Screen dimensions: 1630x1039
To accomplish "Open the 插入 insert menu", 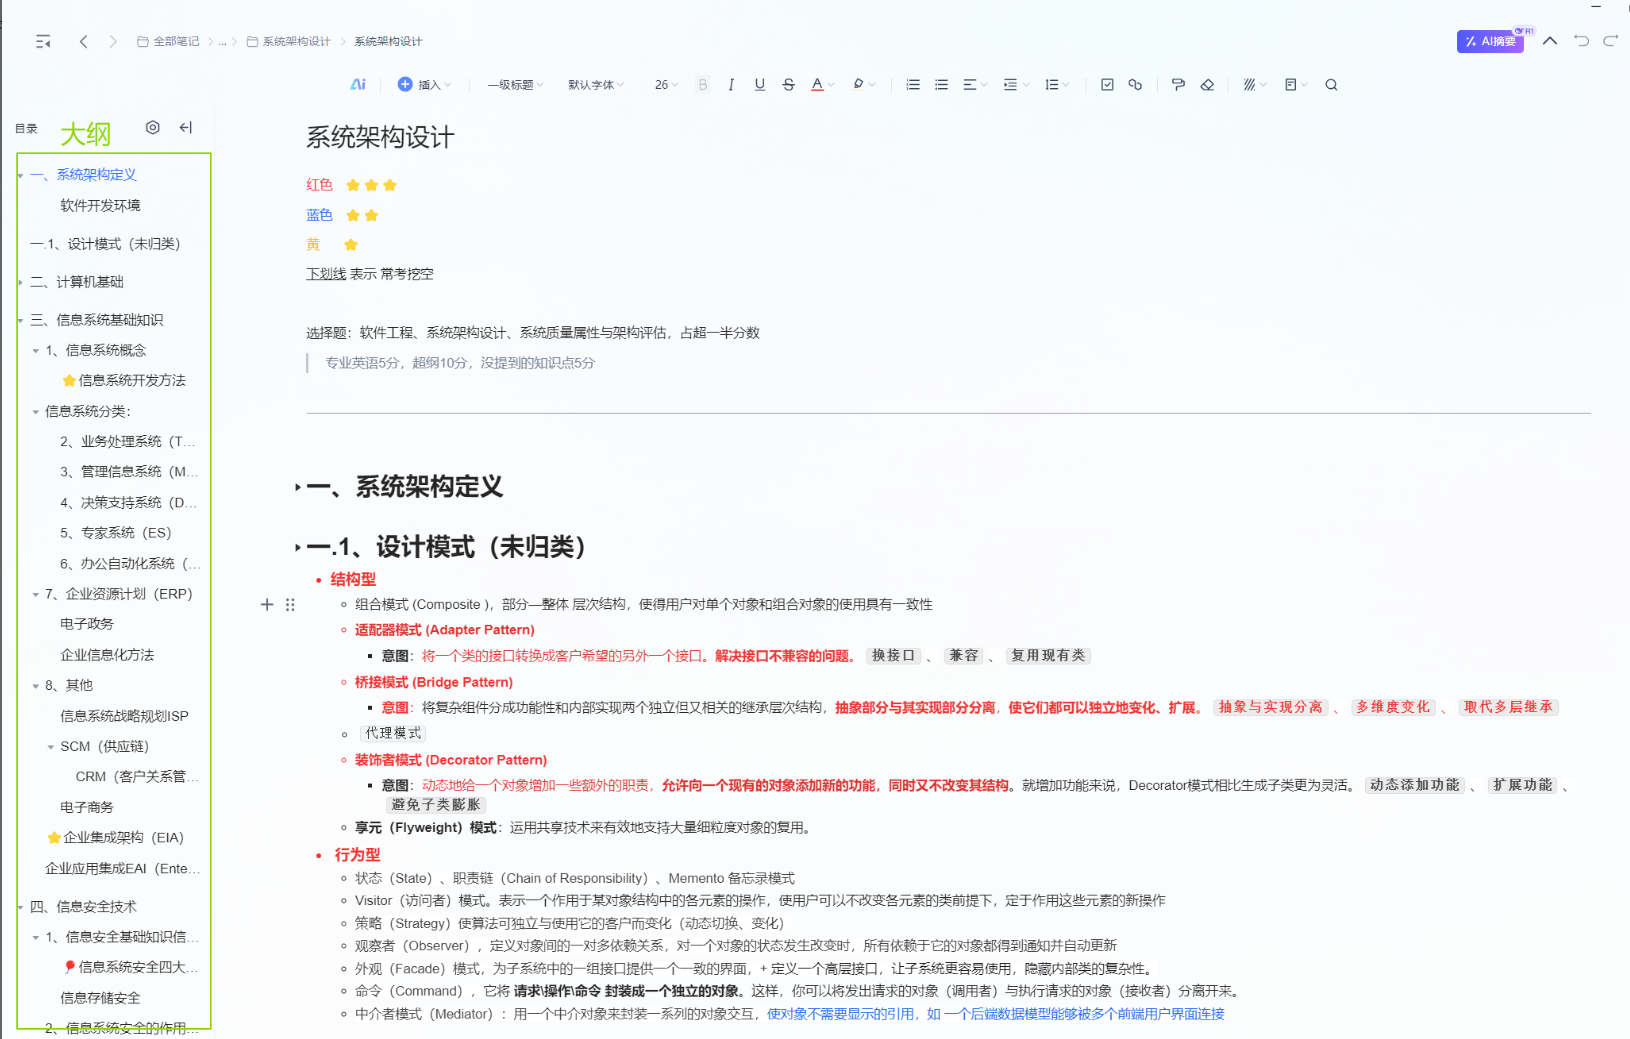I will coord(424,85).
